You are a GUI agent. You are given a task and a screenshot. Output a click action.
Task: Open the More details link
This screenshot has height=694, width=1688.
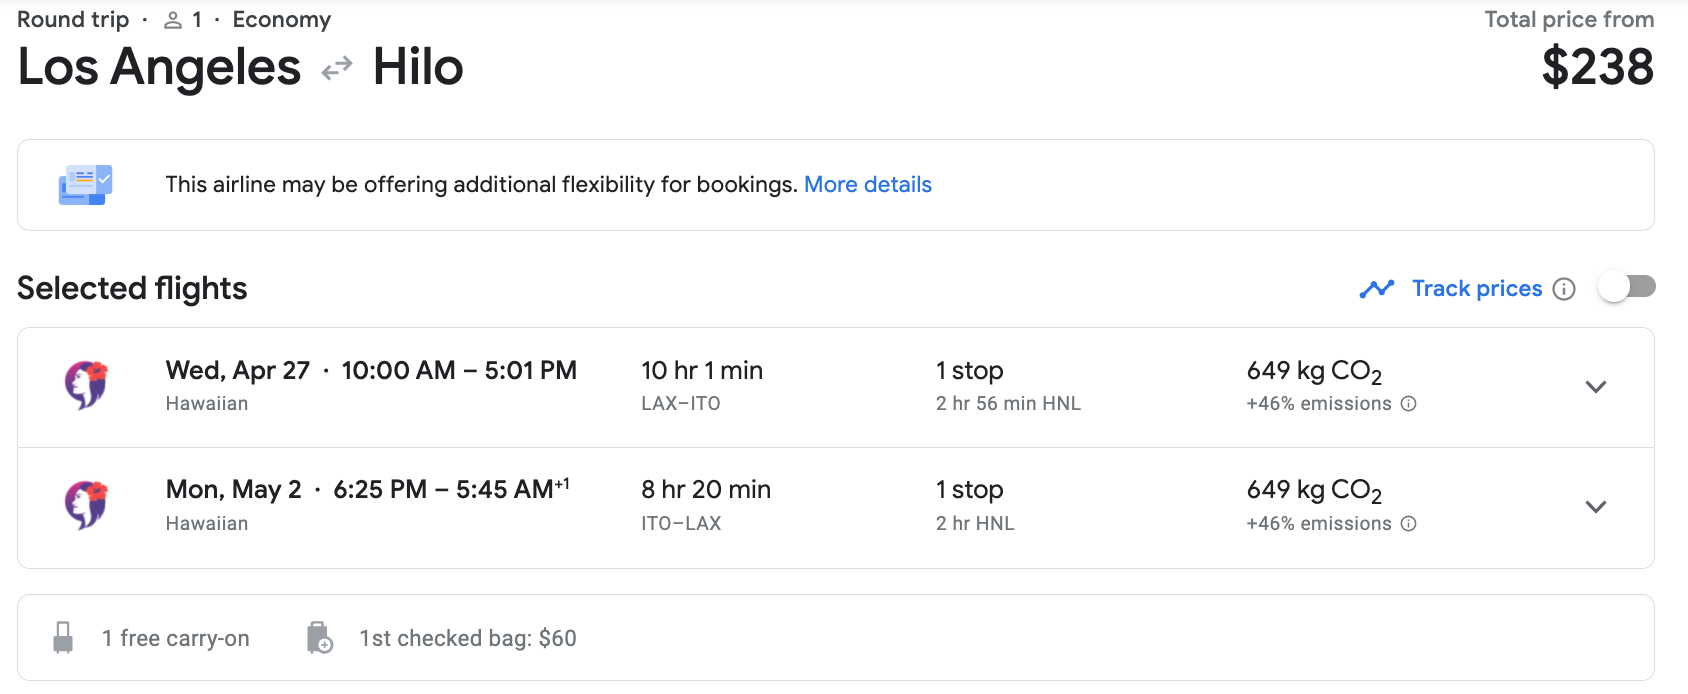click(x=867, y=185)
